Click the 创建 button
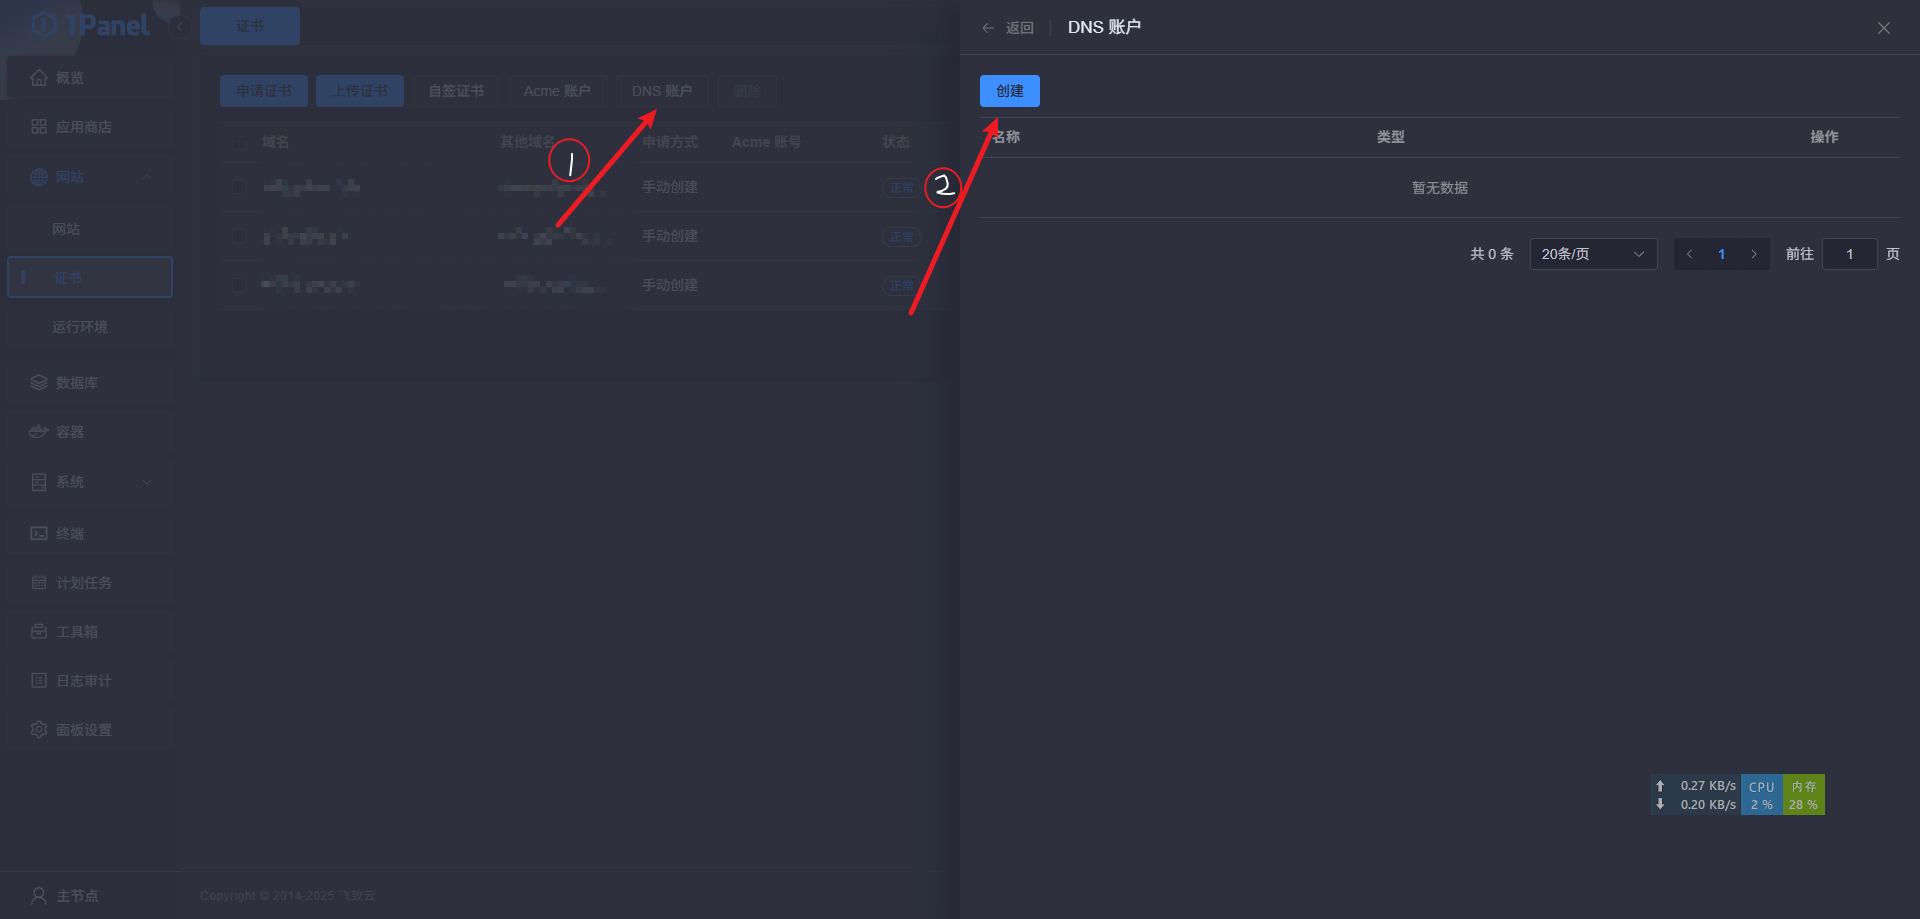 pos(1009,91)
